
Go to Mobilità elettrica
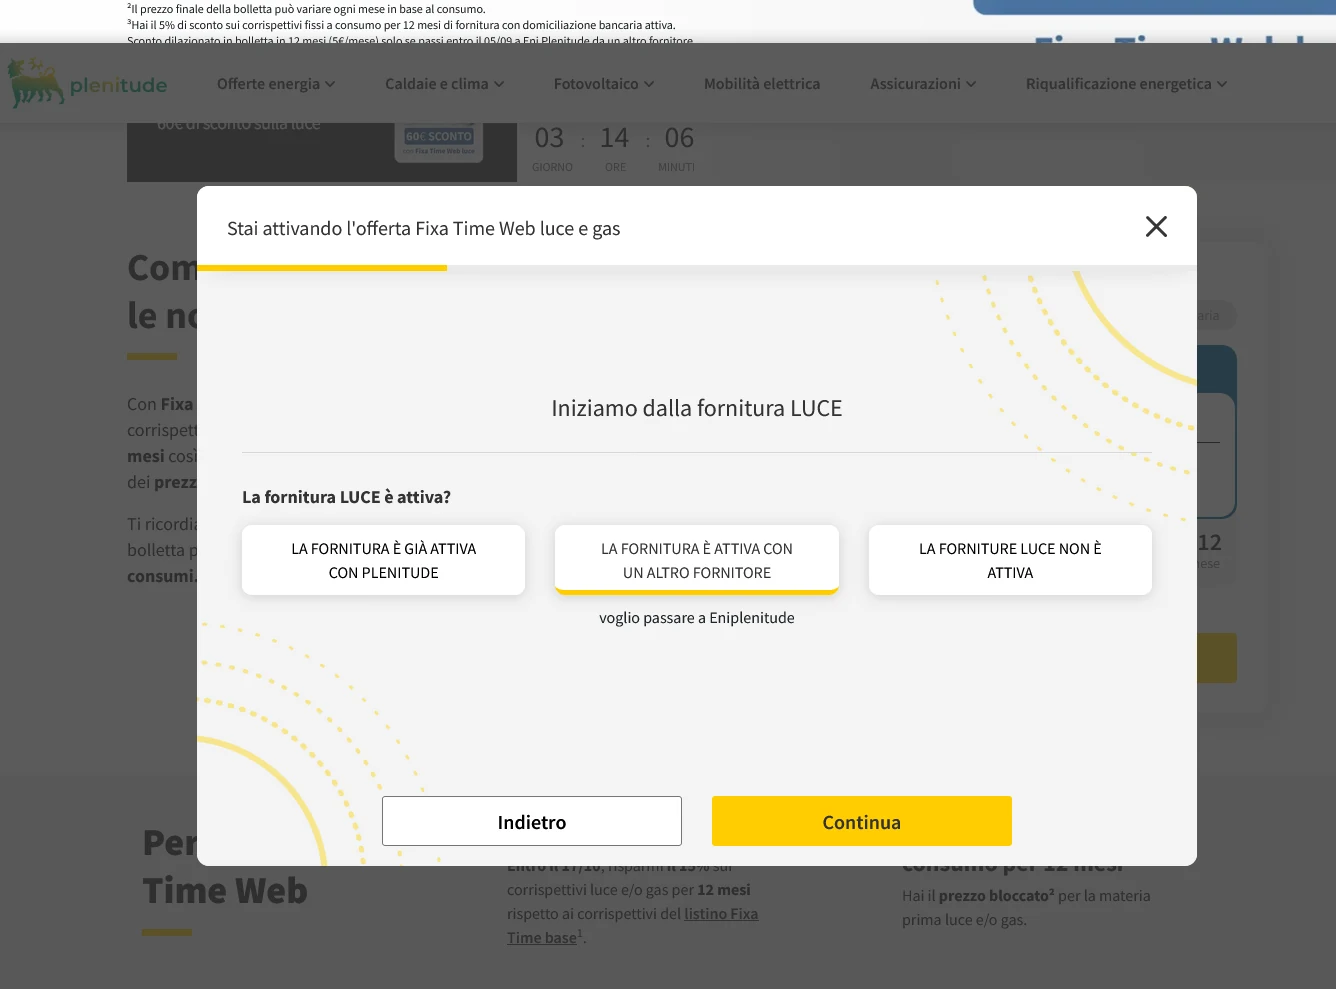pyautogui.click(x=762, y=84)
